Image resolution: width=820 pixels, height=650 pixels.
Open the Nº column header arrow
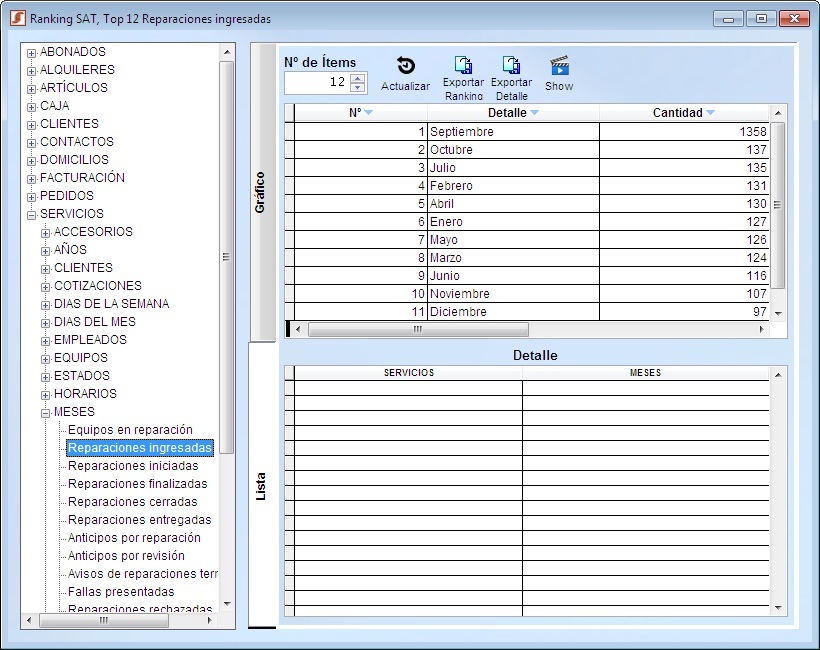pyautogui.click(x=368, y=113)
